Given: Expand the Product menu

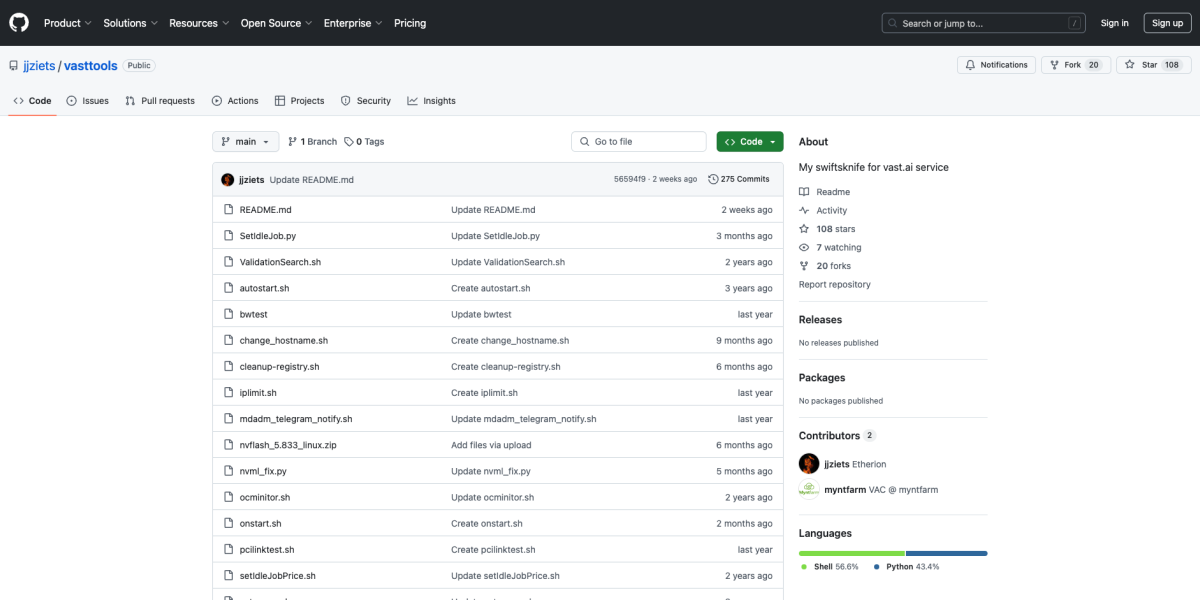Looking at the screenshot, I should click(67, 23).
